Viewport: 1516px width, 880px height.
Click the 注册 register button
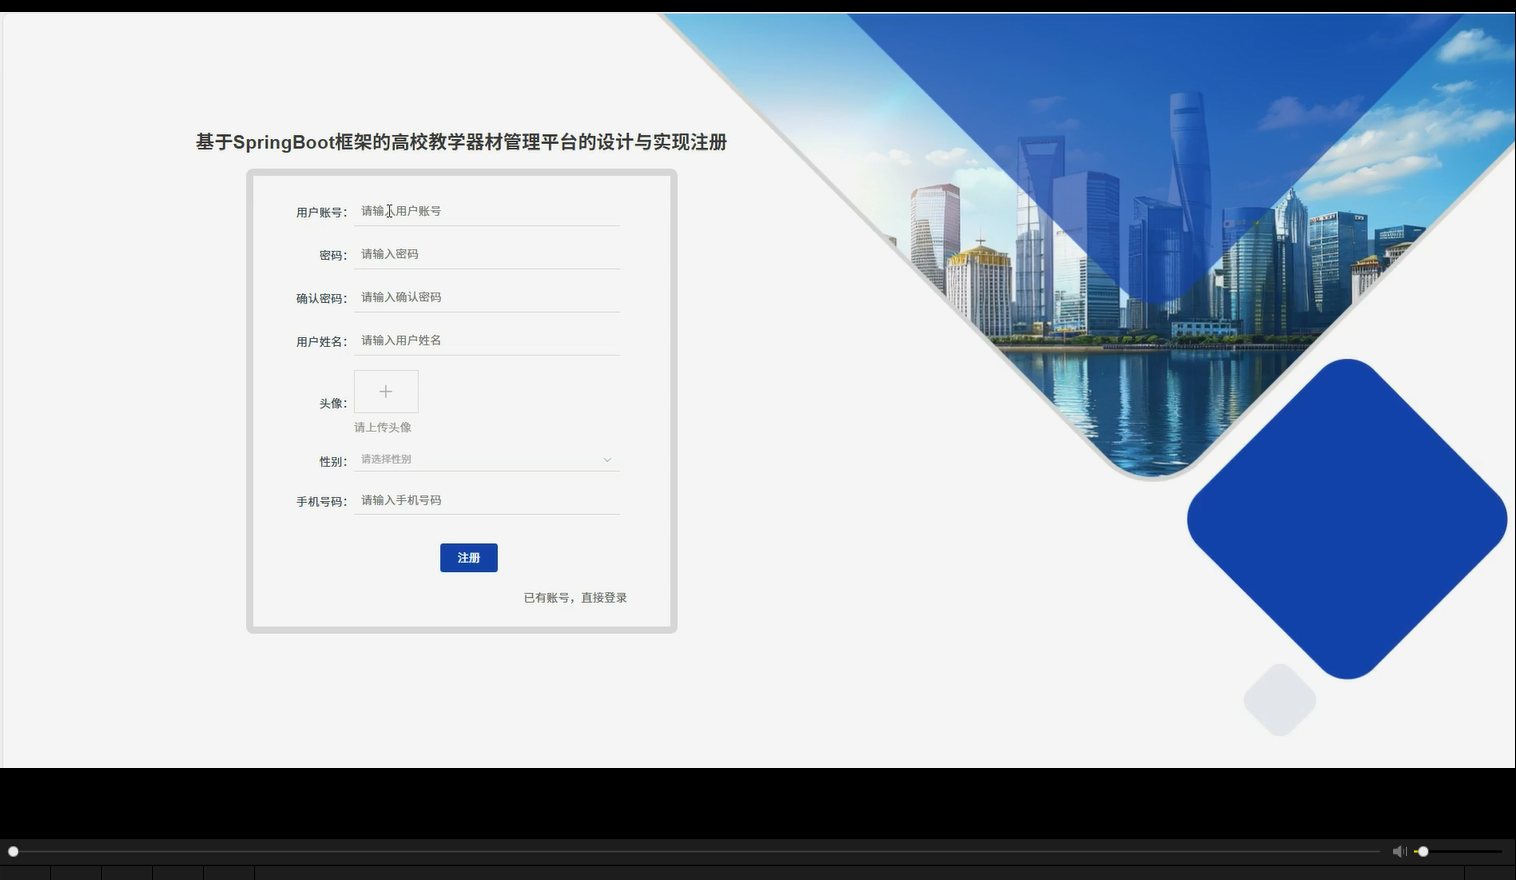tap(468, 557)
